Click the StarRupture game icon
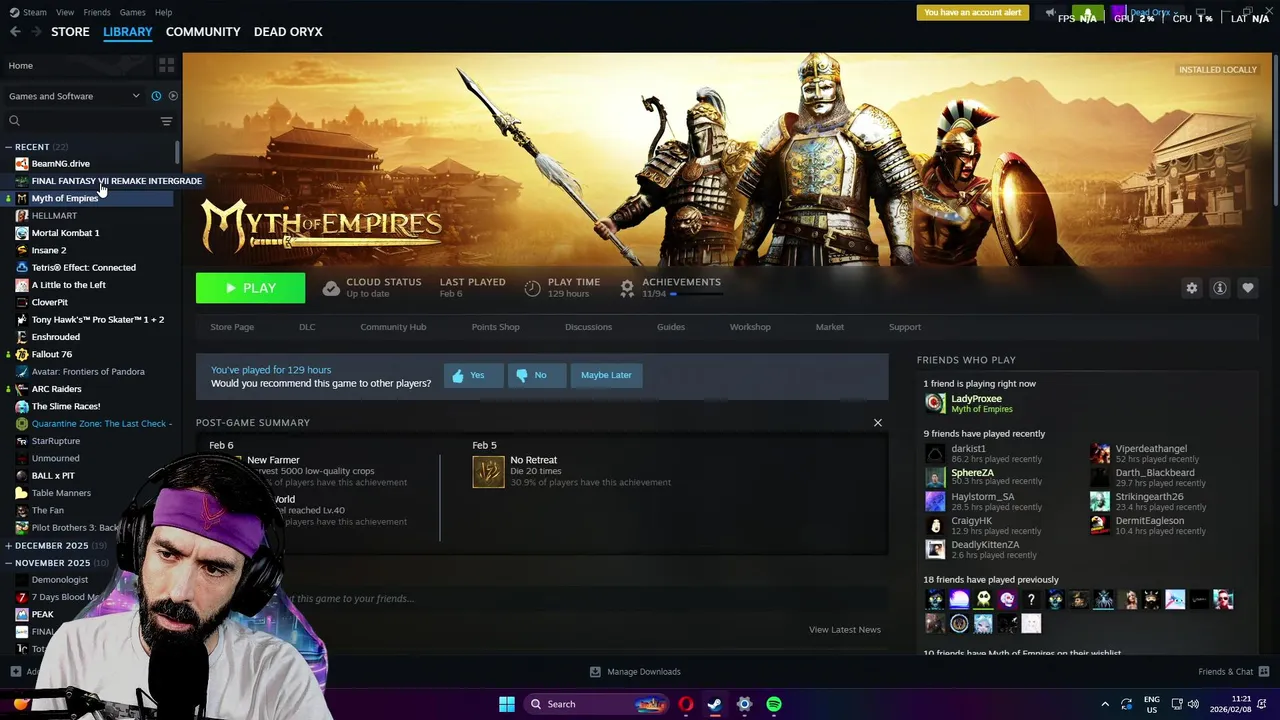This screenshot has width=1280, height=720. tap(21, 441)
